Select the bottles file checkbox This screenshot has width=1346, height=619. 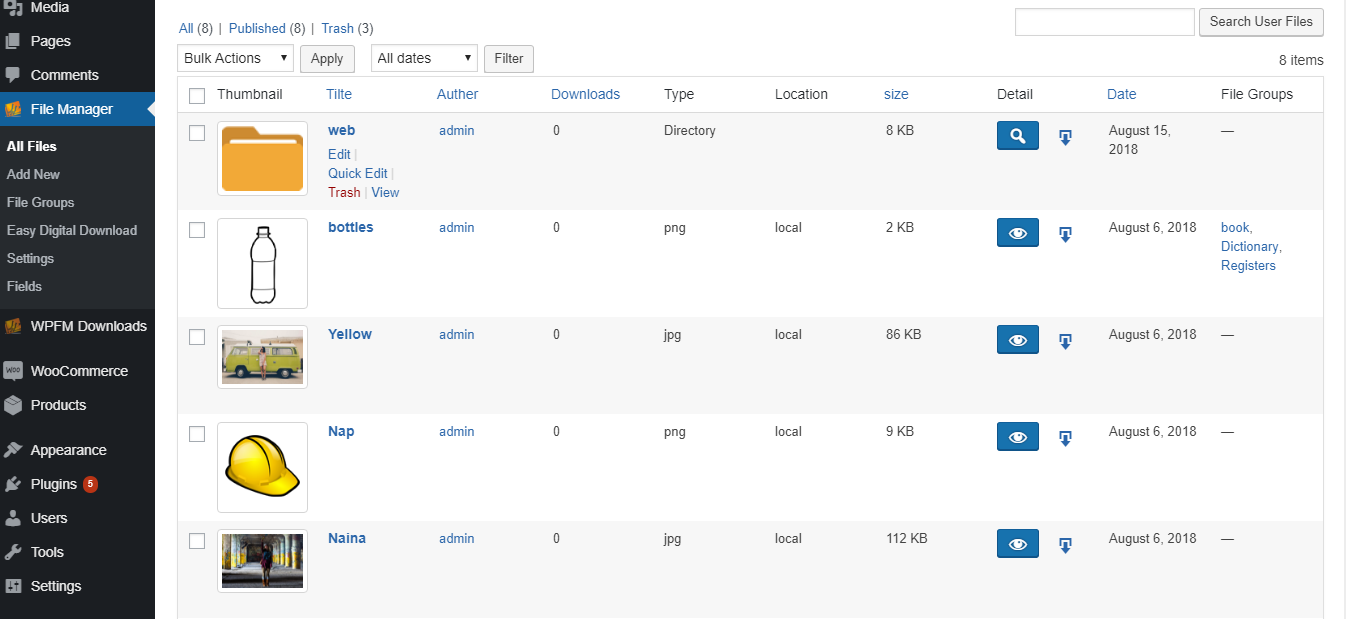[x=197, y=230]
